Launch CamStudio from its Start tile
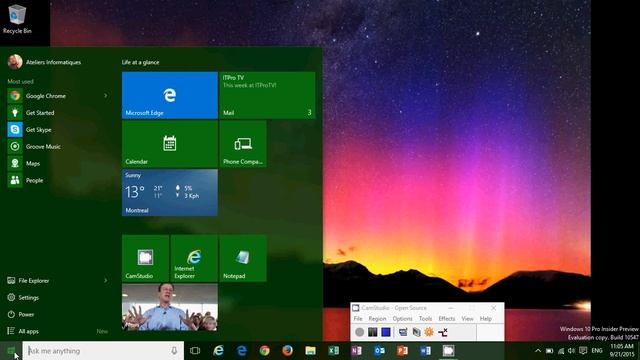This screenshot has width=640, height=360. 145,258
